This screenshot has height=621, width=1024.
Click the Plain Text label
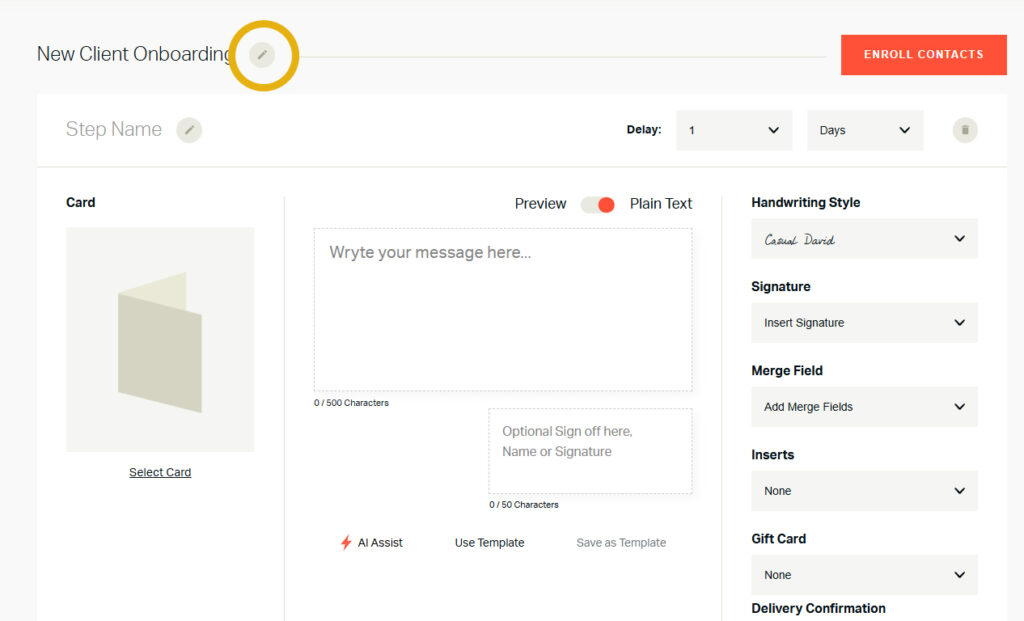(x=661, y=204)
